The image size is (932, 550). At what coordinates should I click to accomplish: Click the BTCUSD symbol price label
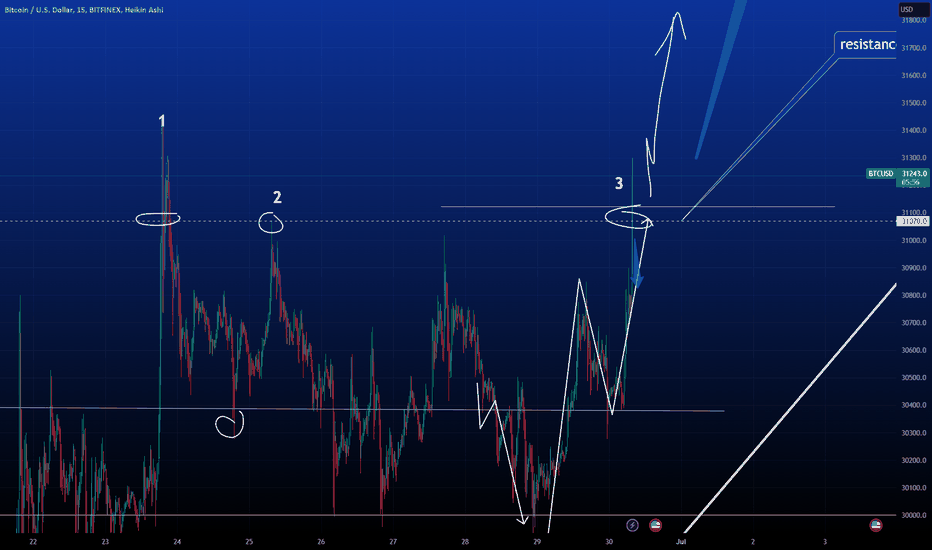point(880,174)
